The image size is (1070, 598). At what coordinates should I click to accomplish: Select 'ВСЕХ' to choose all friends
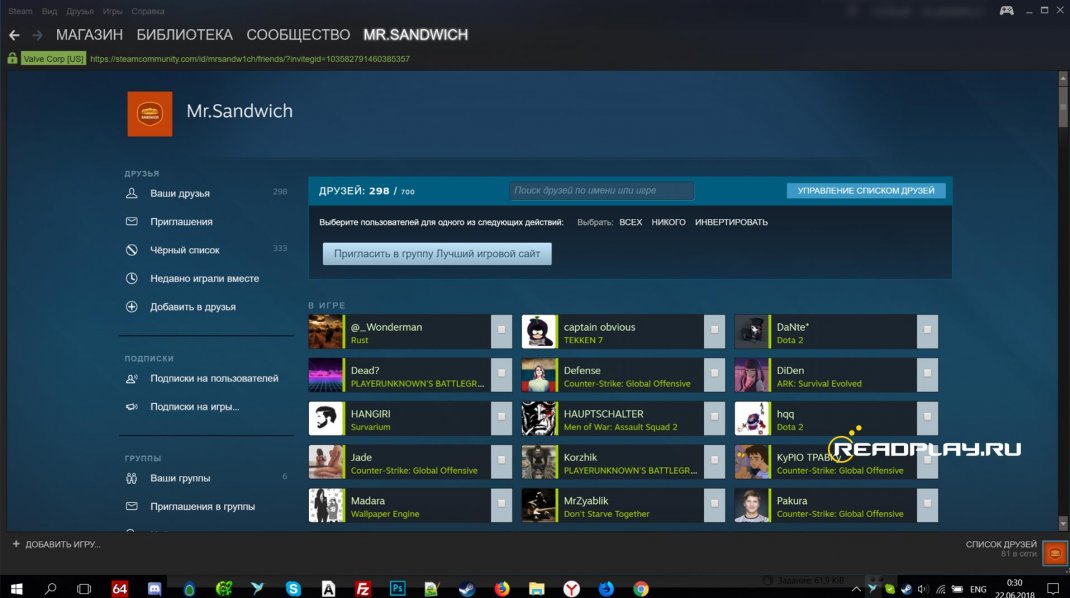tap(631, 222)
